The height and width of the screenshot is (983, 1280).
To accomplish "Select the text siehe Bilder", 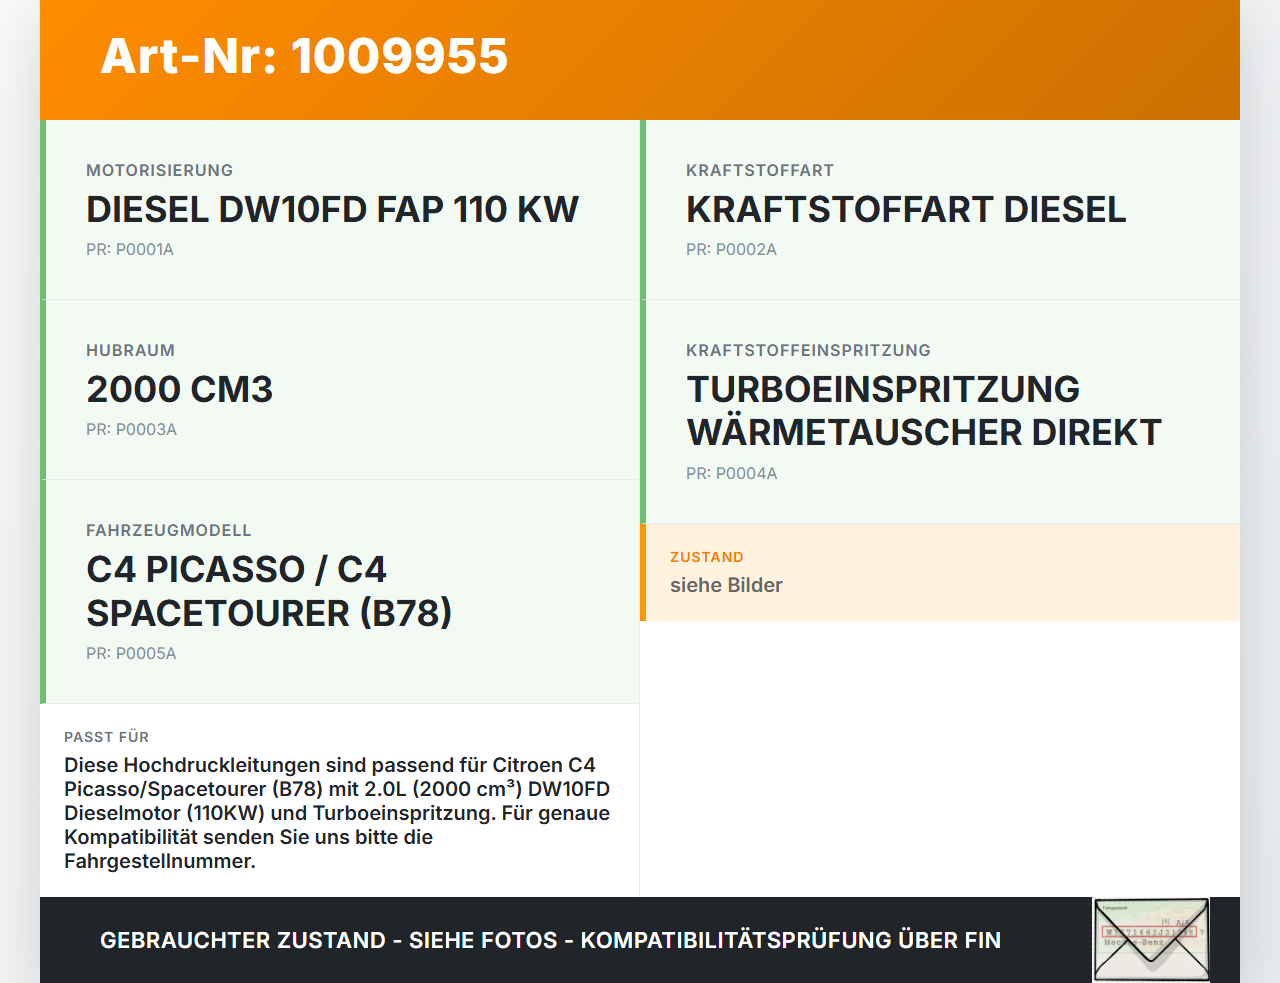I will point(726,586).
